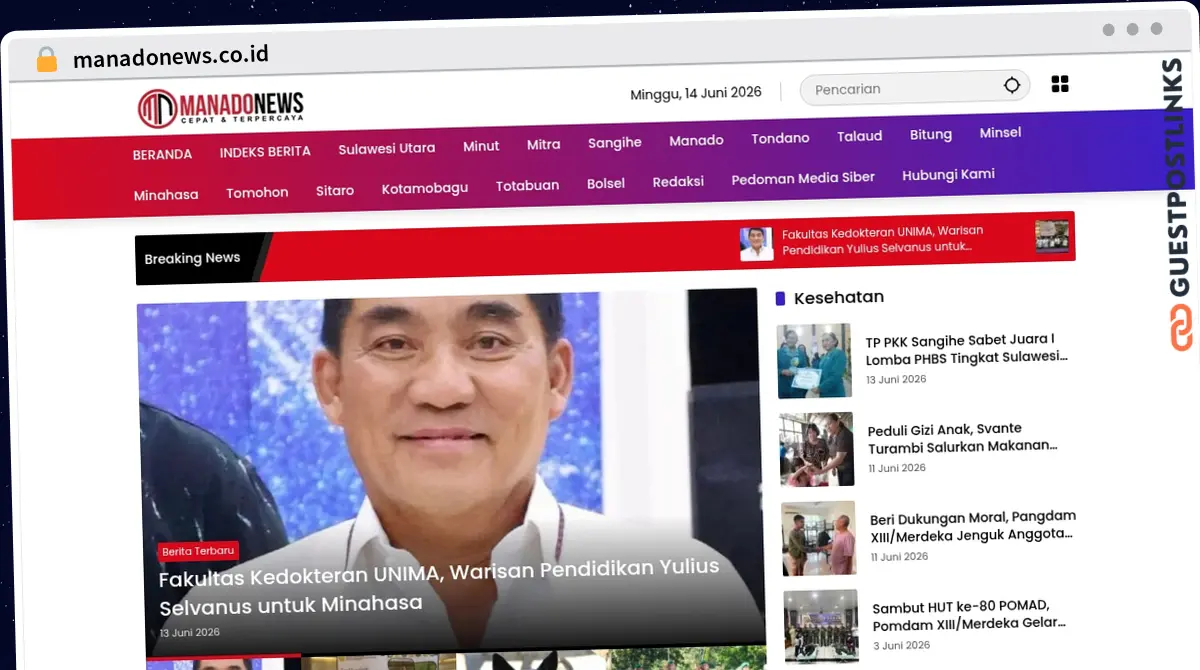The height and width of the screenshot is (670, 1200).
Task: Open Hubungi Kami contact page
Action: coord(948,174)
